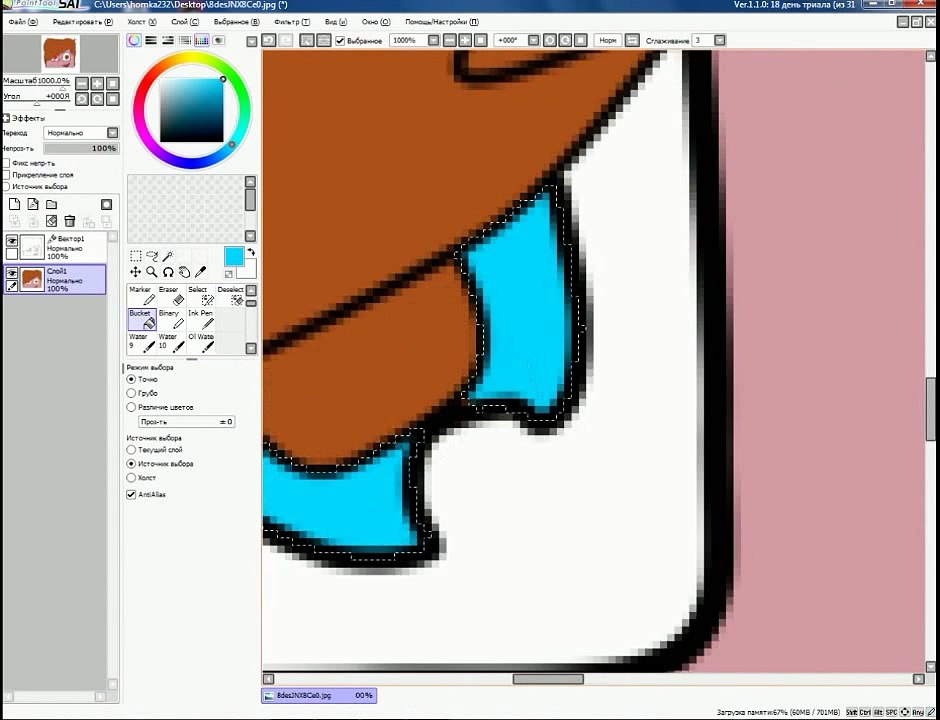The height and width of the screenshot is (720, 940).
Task: Choose the rectangular selection tool
Action: click(x=135, y=256)
